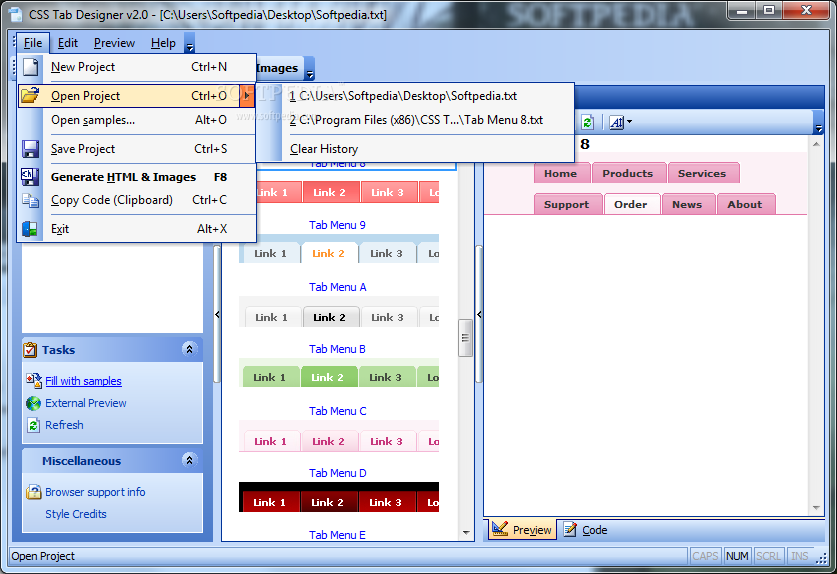
Task: Select Tab Menu D style
Action: [x=337, y=473]
